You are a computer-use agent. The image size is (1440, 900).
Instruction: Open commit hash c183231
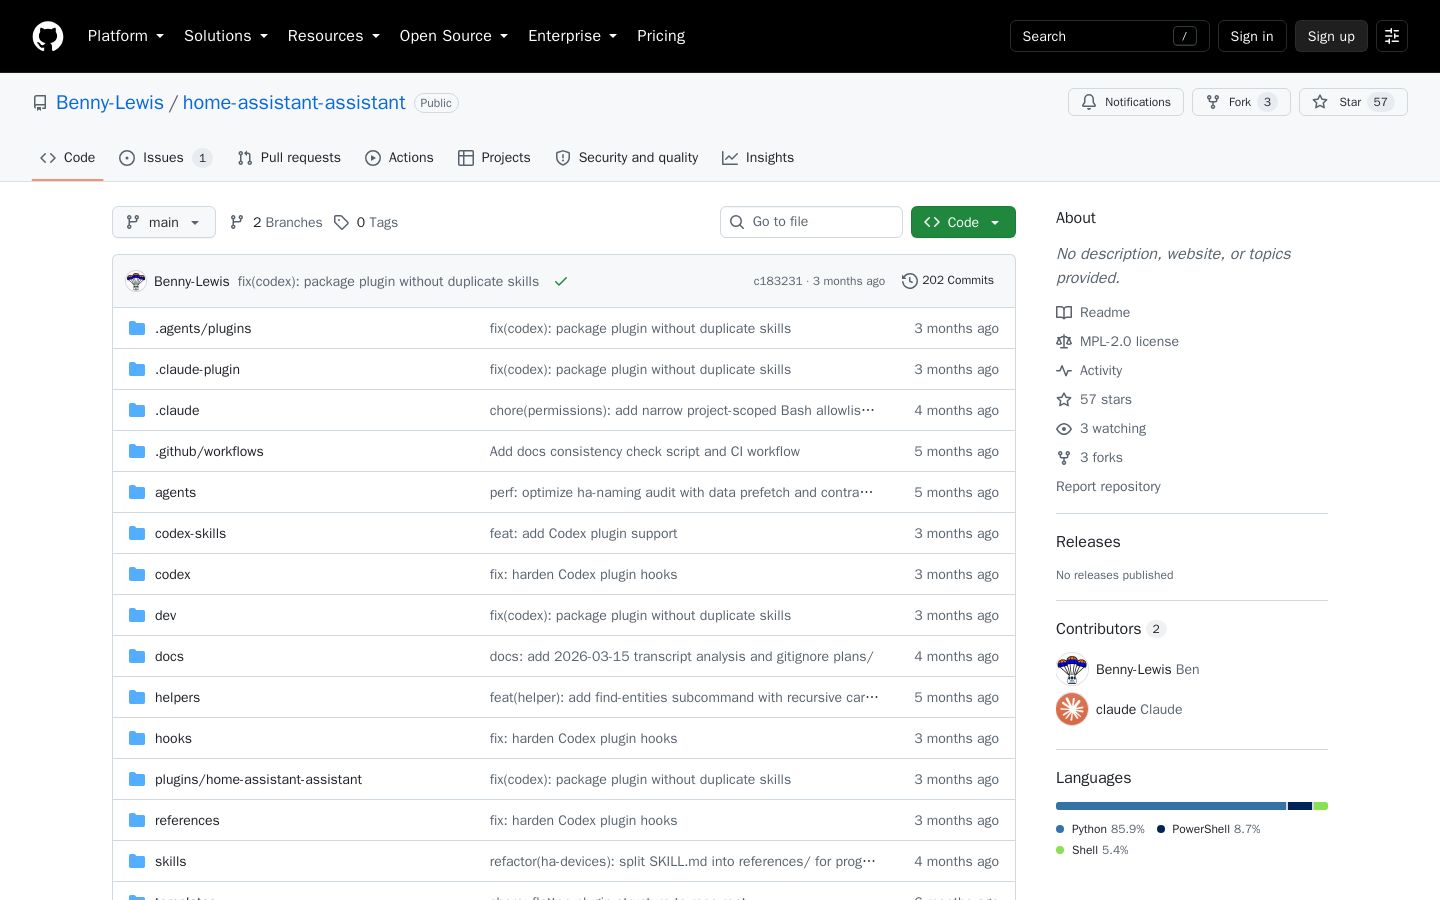tap(778, 281)
